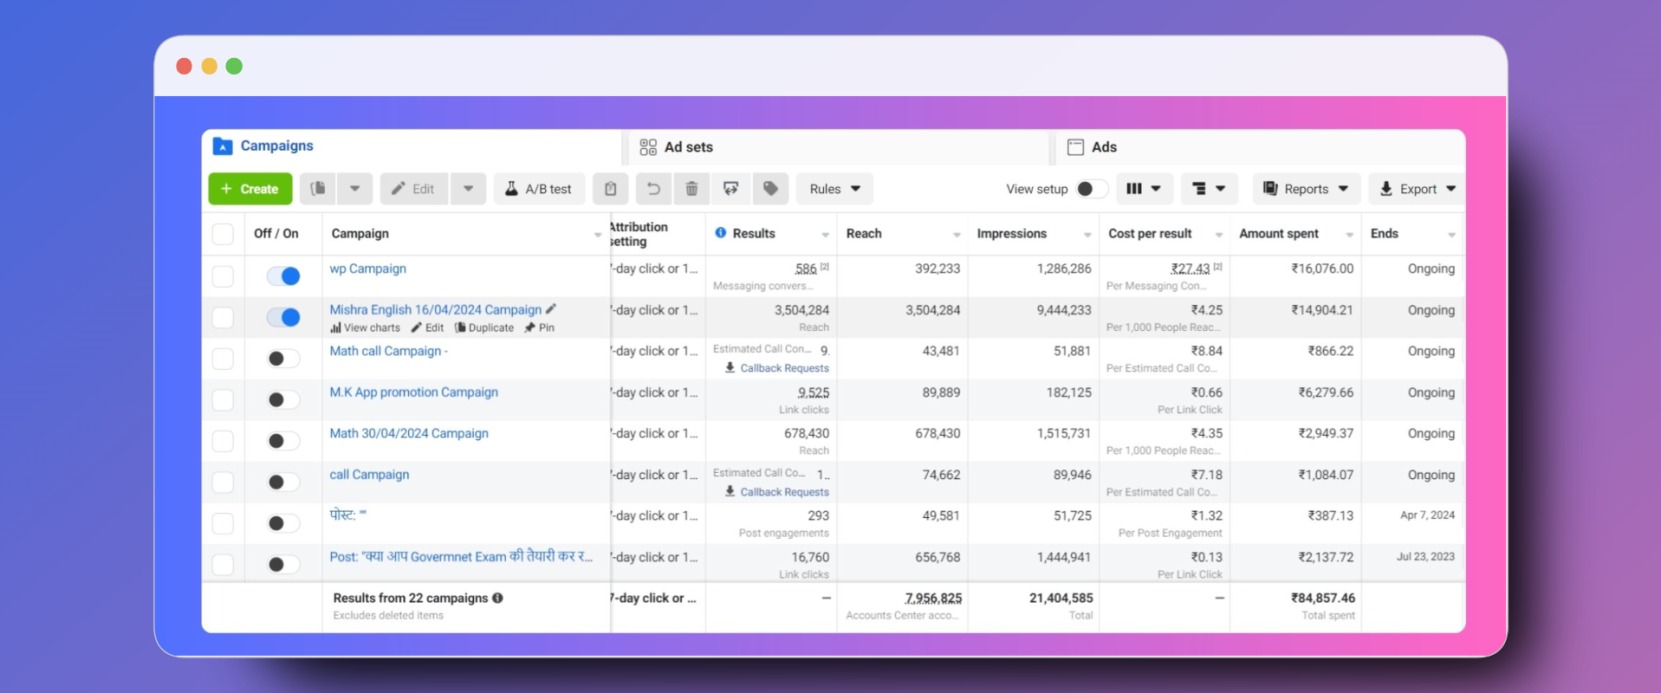1661x693 pixels.
Task: Open the wp Campaign link
Action: pos(368,269)
